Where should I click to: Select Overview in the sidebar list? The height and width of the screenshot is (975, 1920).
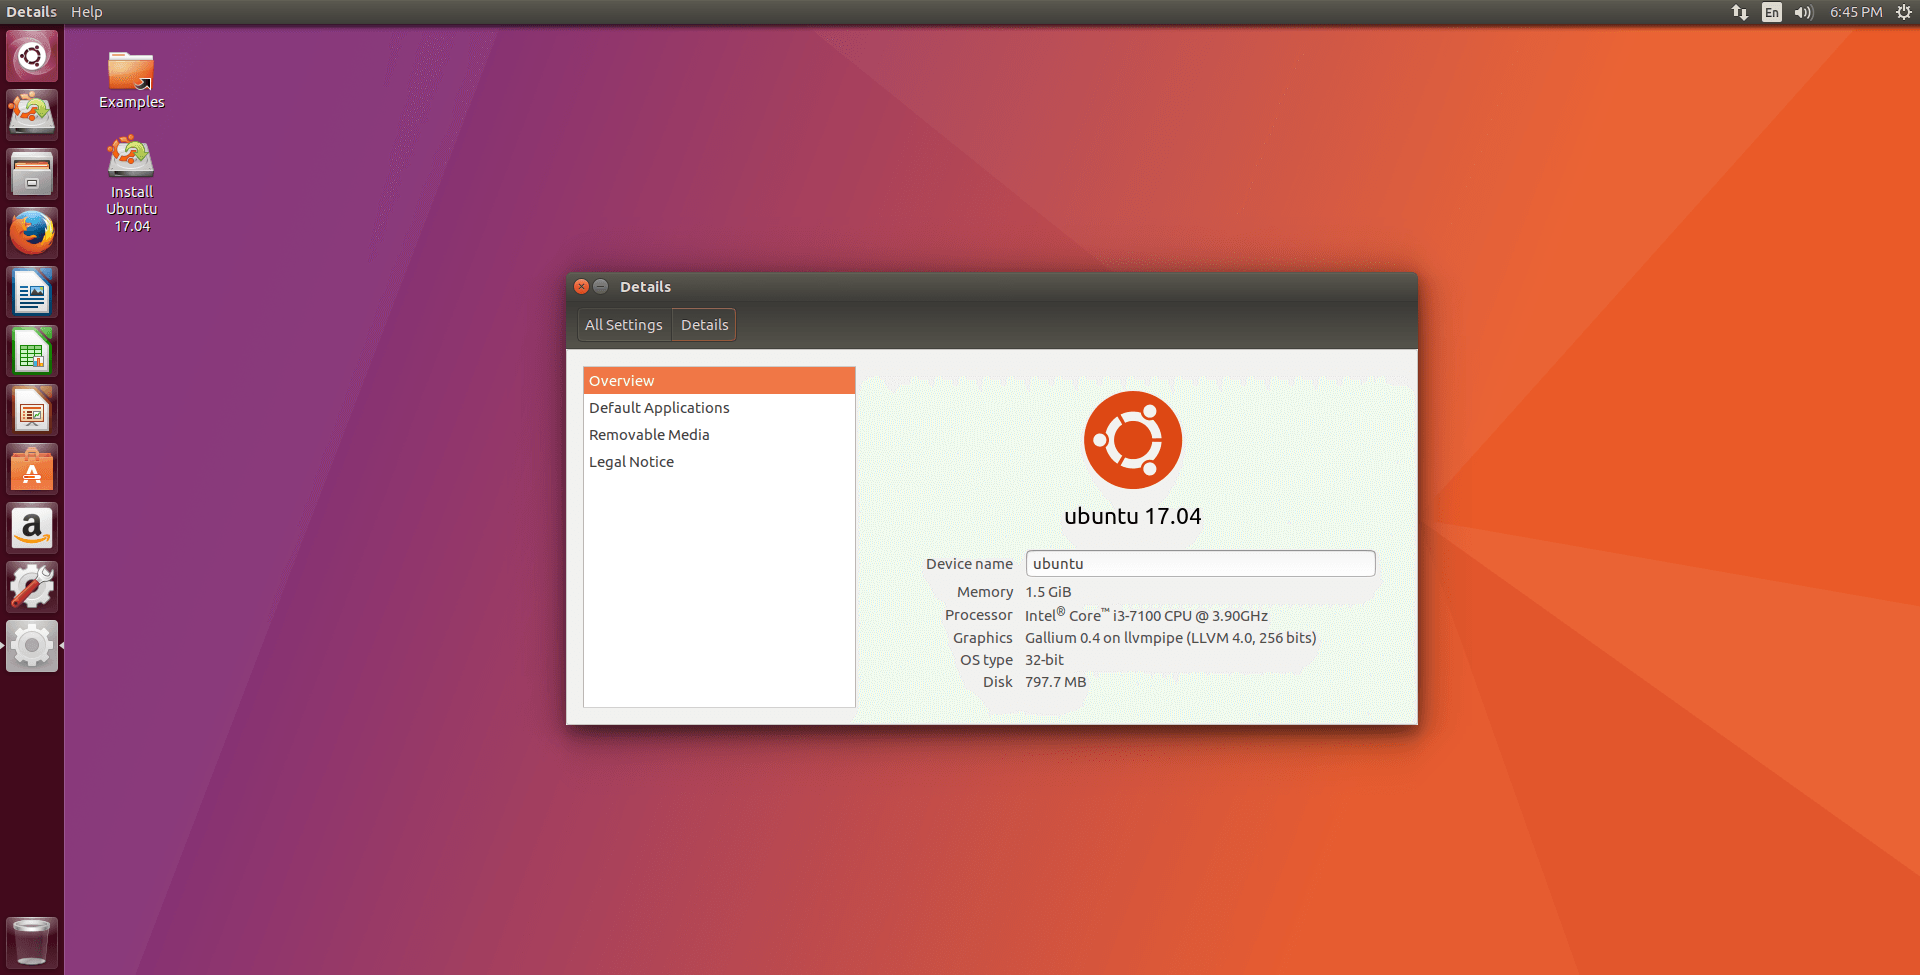click(719, 380)
